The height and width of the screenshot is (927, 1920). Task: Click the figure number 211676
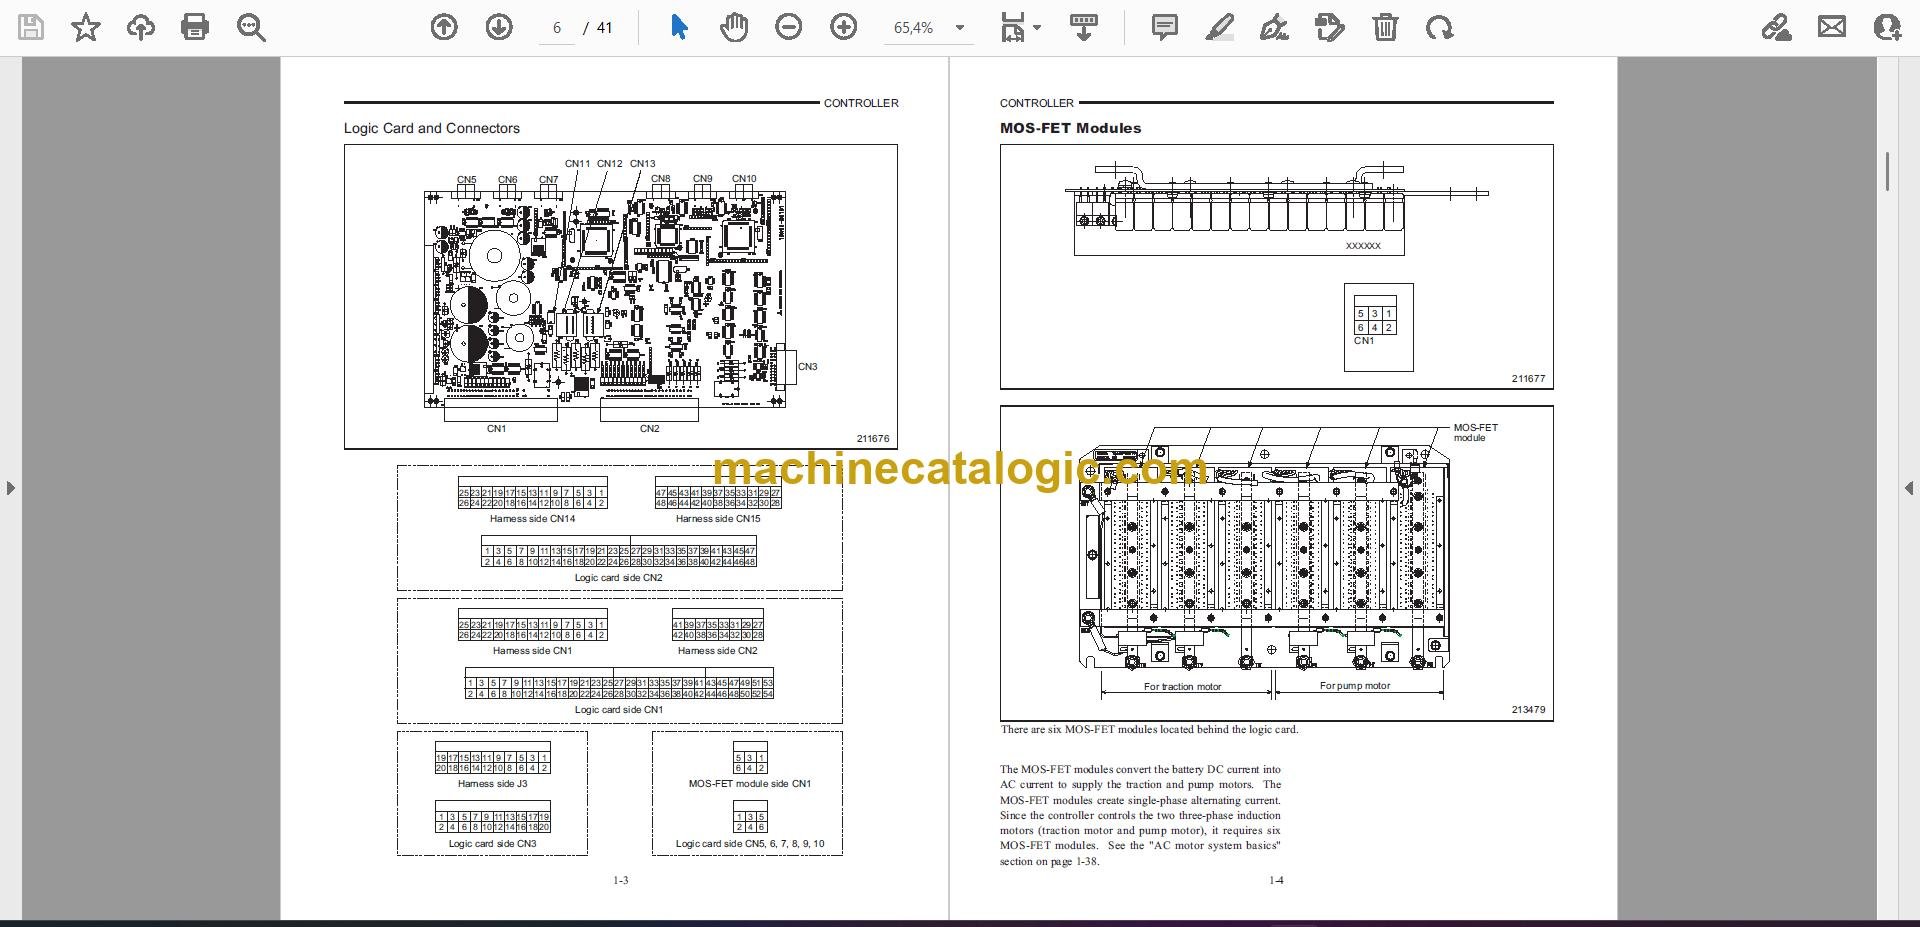pos(873,438)
